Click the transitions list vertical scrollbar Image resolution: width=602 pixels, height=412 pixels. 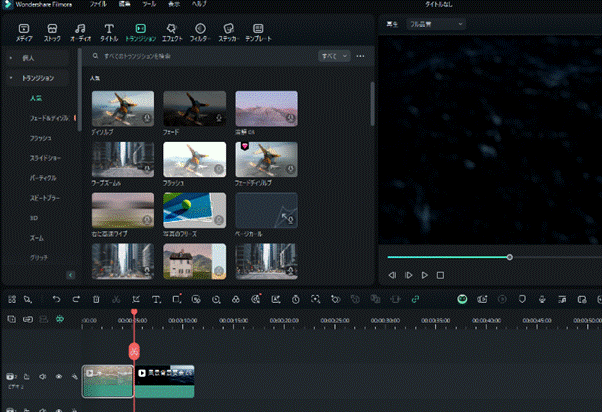372,104
